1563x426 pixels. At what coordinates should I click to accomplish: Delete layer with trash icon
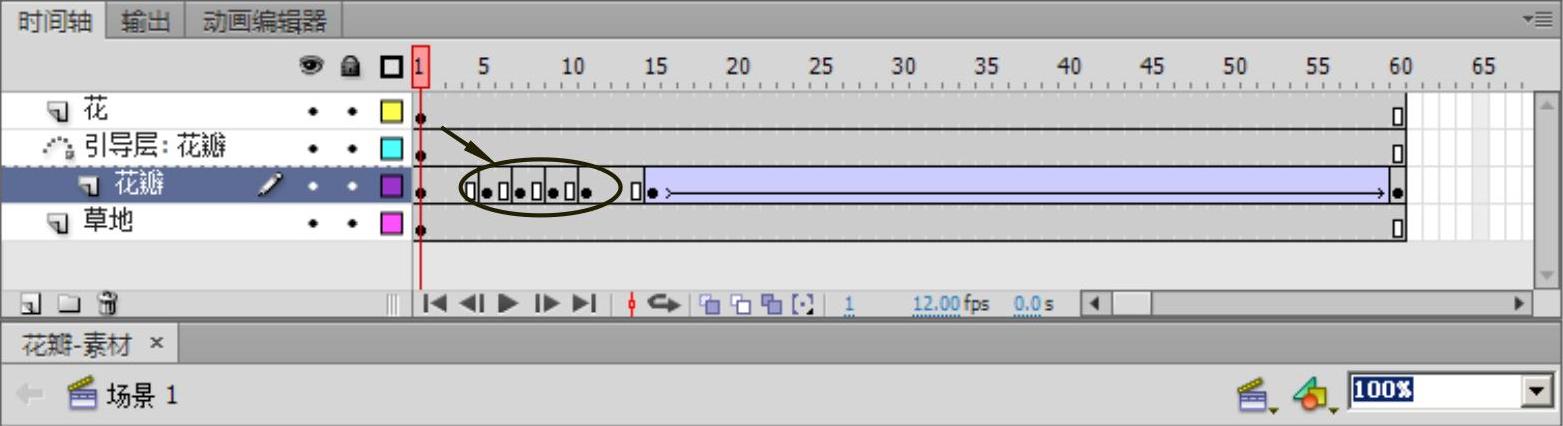[107, 302]
